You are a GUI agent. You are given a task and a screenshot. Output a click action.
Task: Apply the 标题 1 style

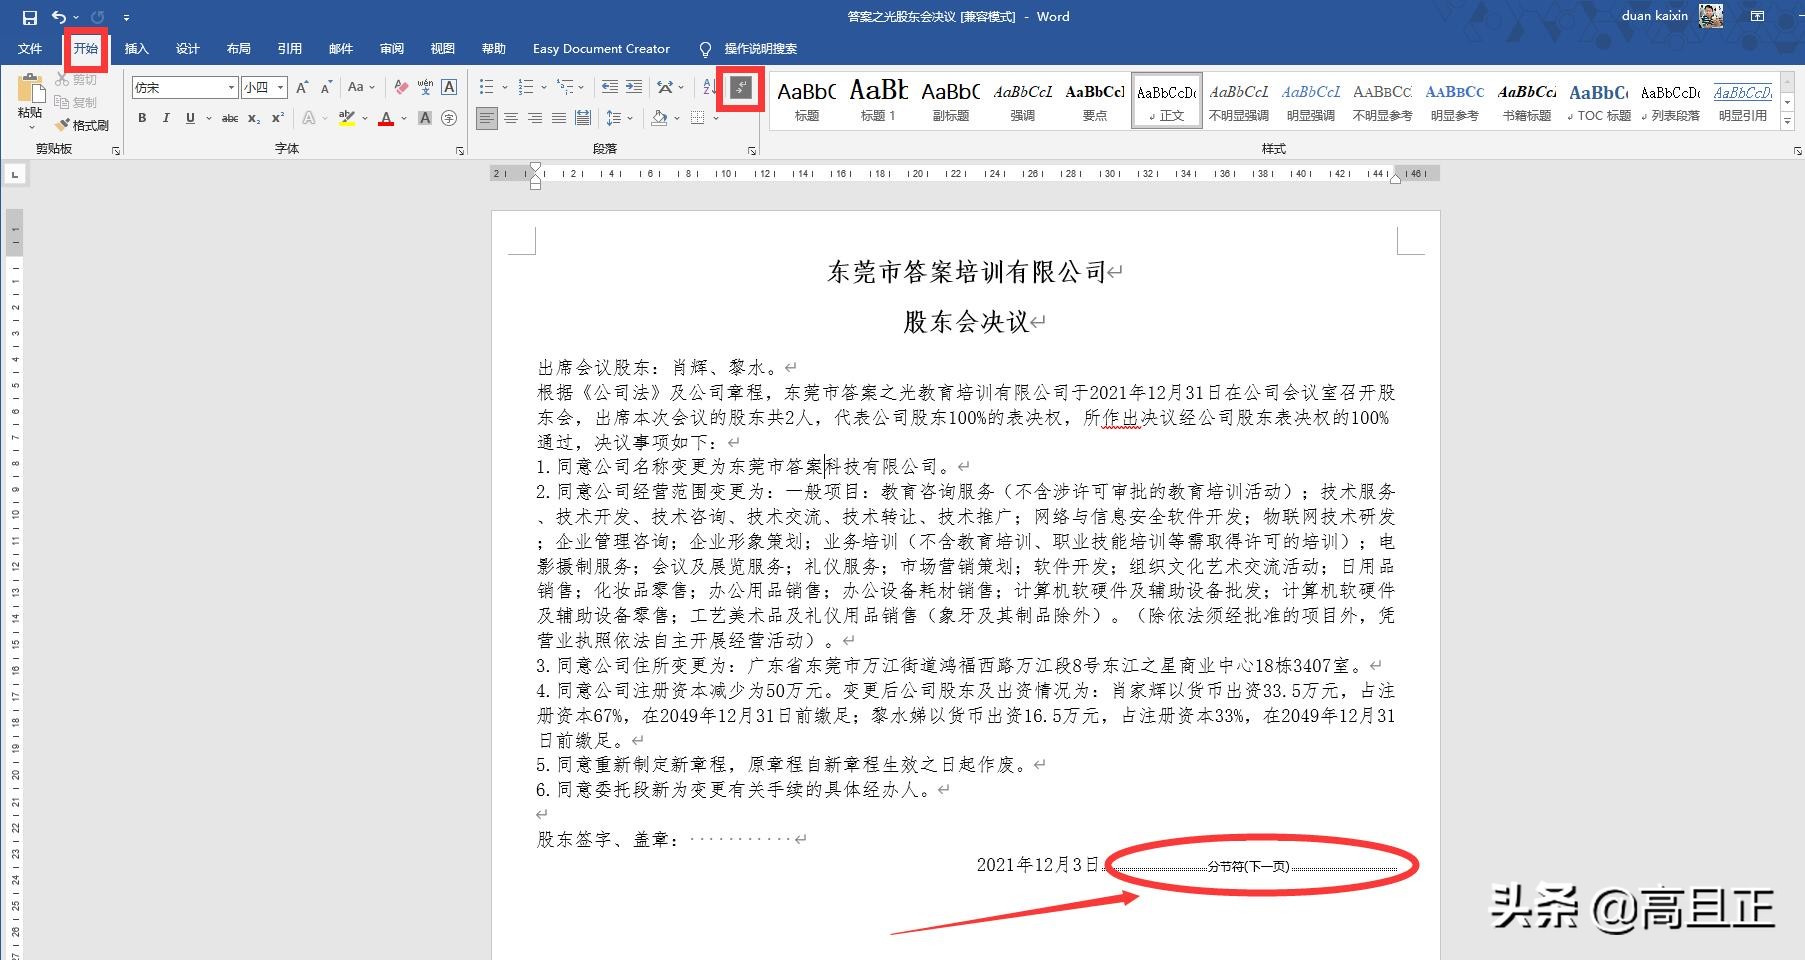click(x=877, y=99)
